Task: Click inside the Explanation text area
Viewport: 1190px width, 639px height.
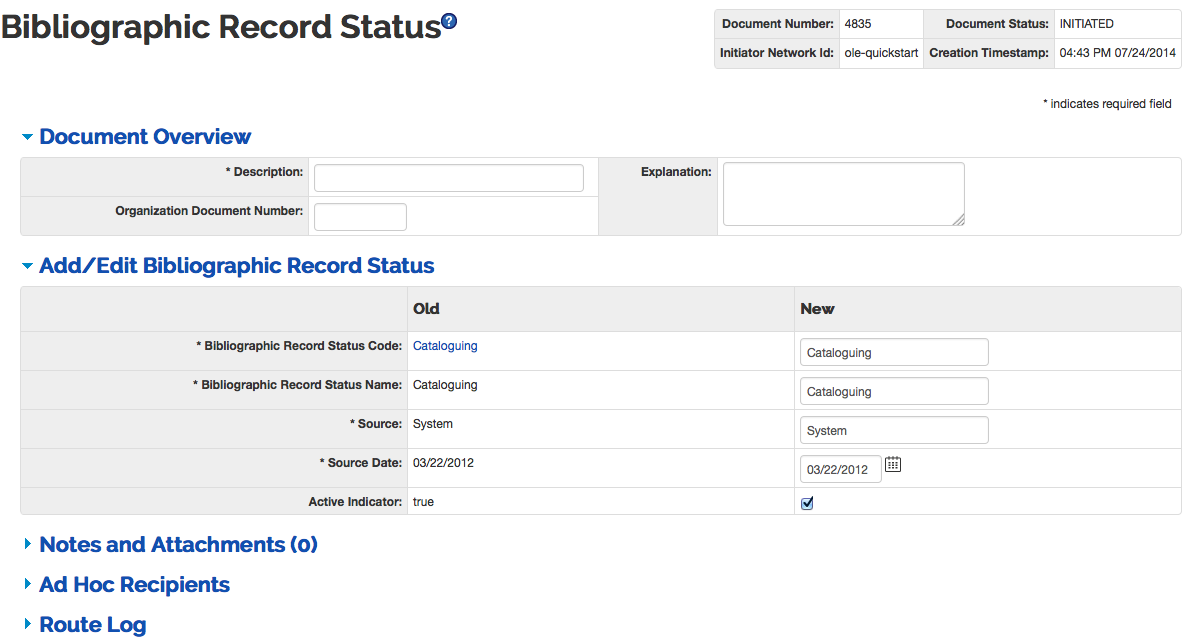Action: [x=842, y=194]
